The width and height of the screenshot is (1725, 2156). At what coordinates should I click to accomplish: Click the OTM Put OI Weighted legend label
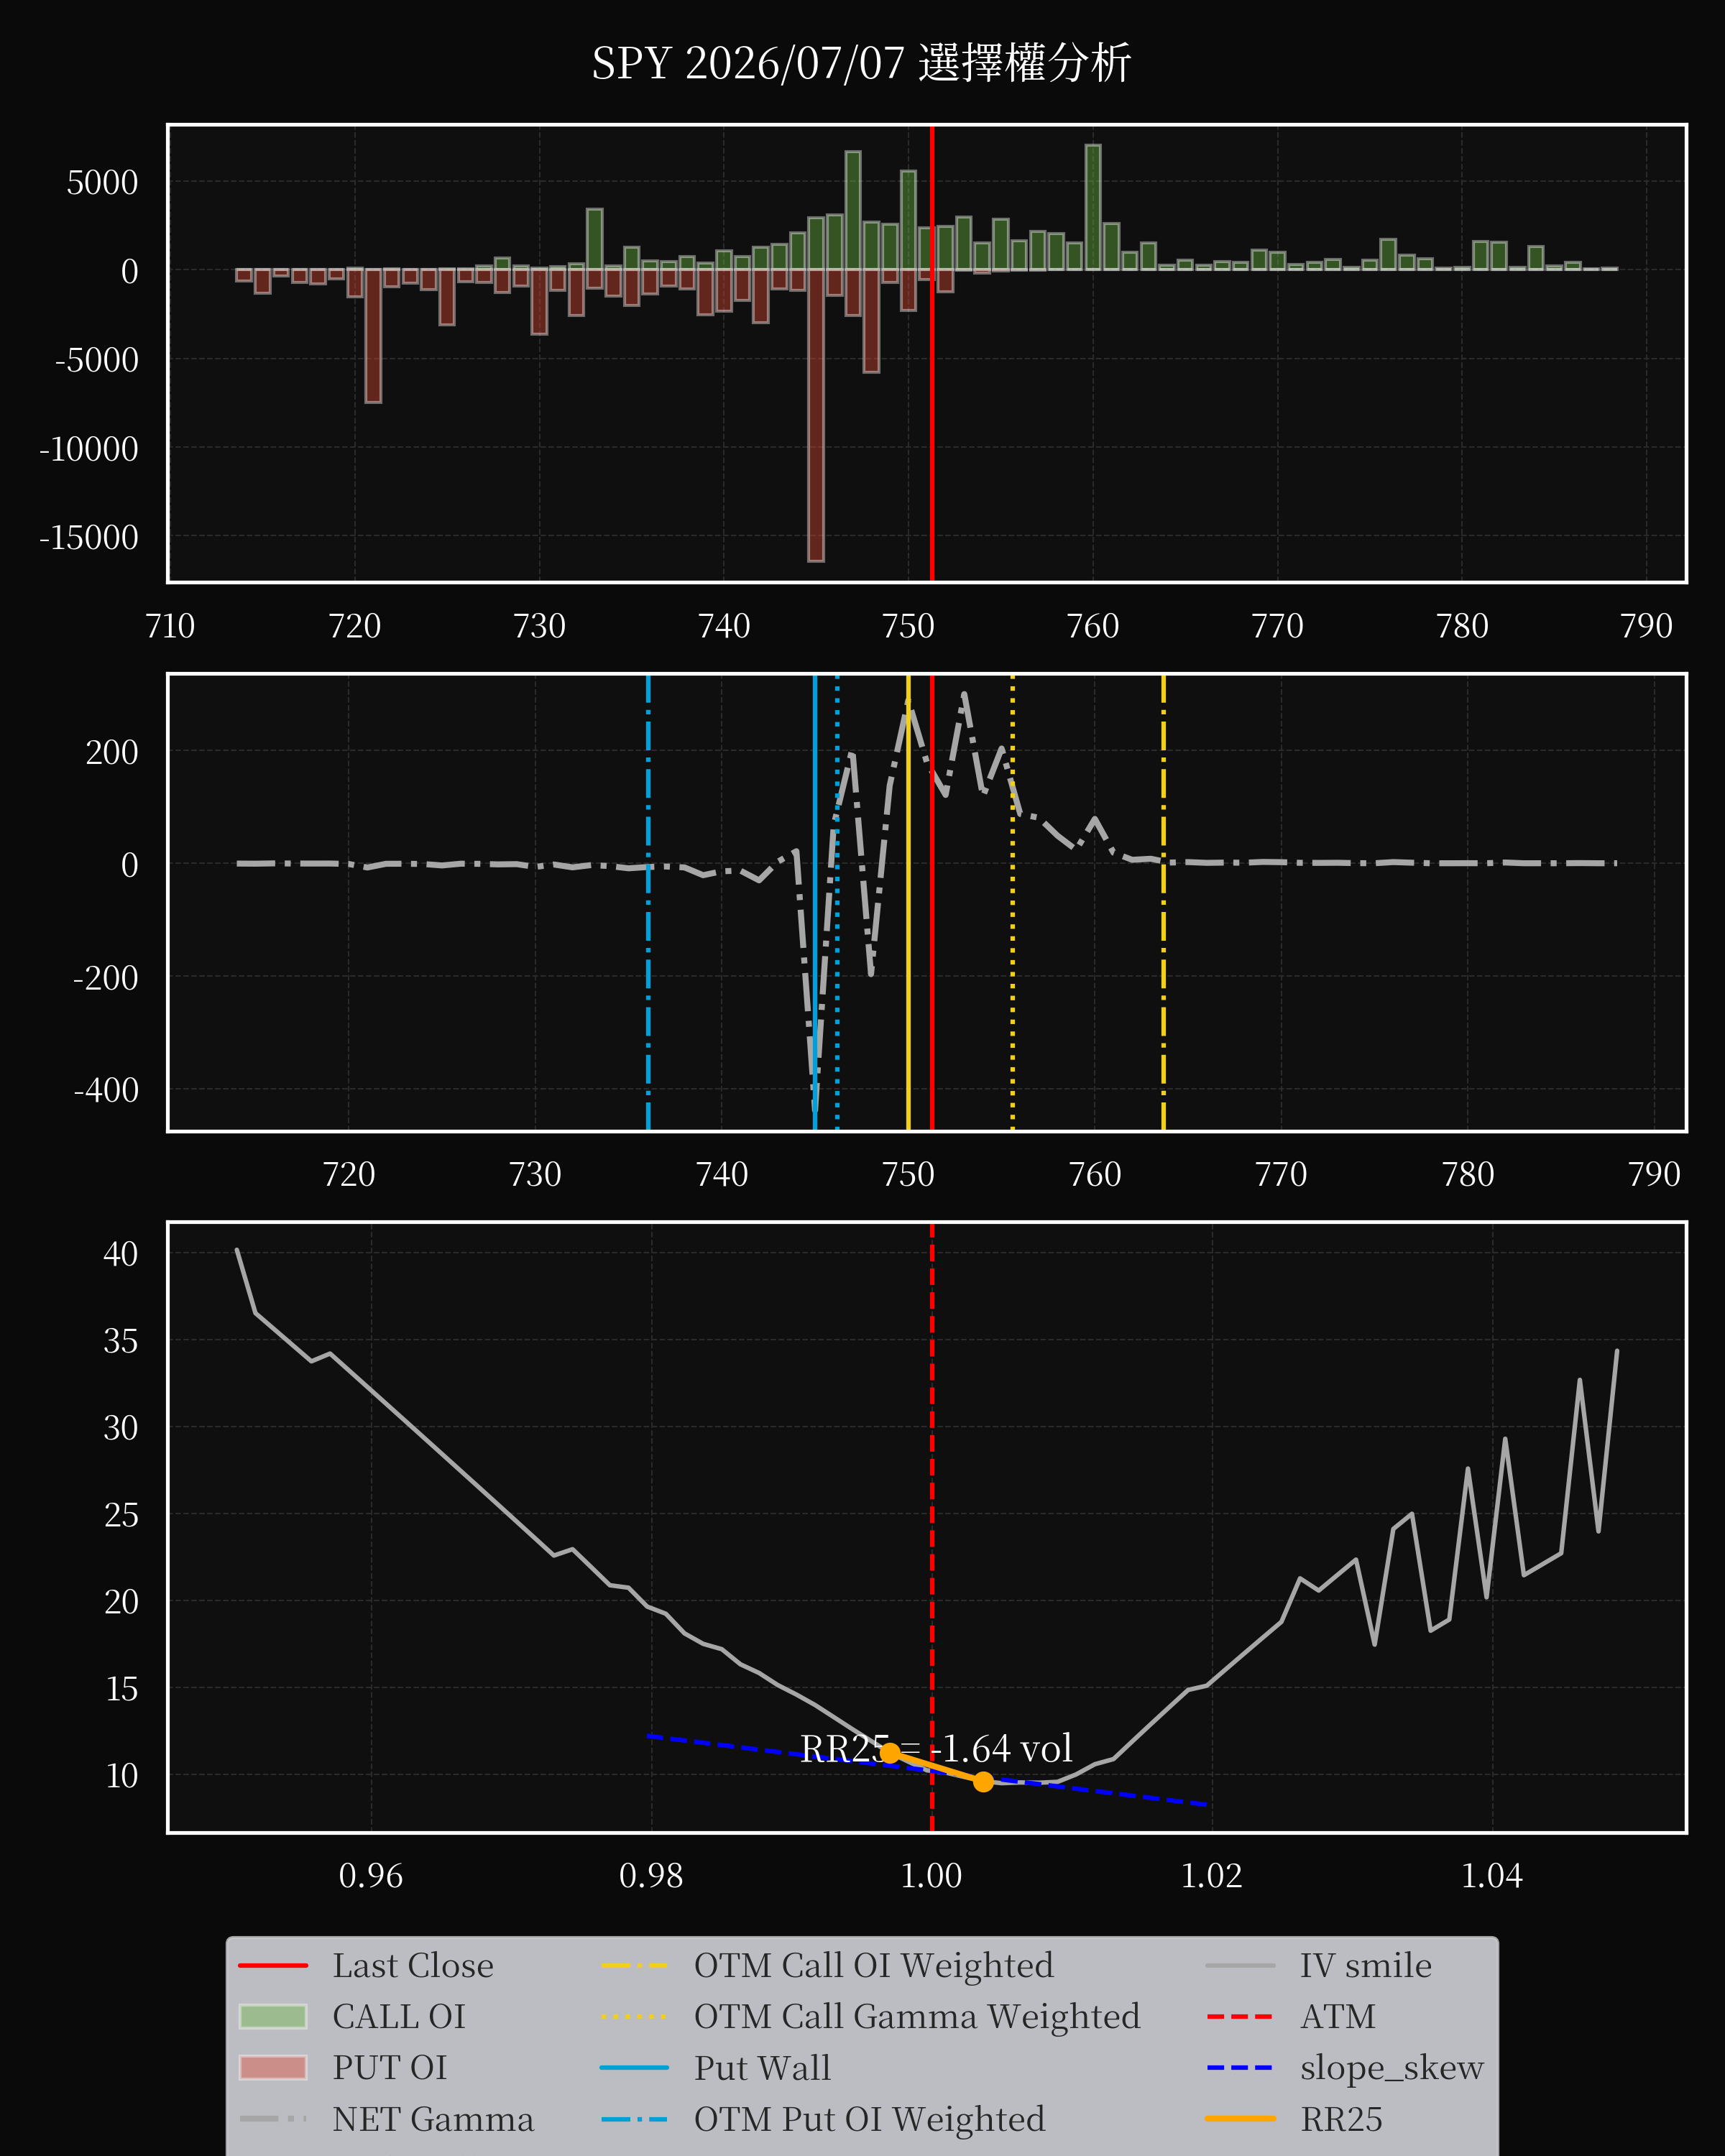[x=870, y=2119]
